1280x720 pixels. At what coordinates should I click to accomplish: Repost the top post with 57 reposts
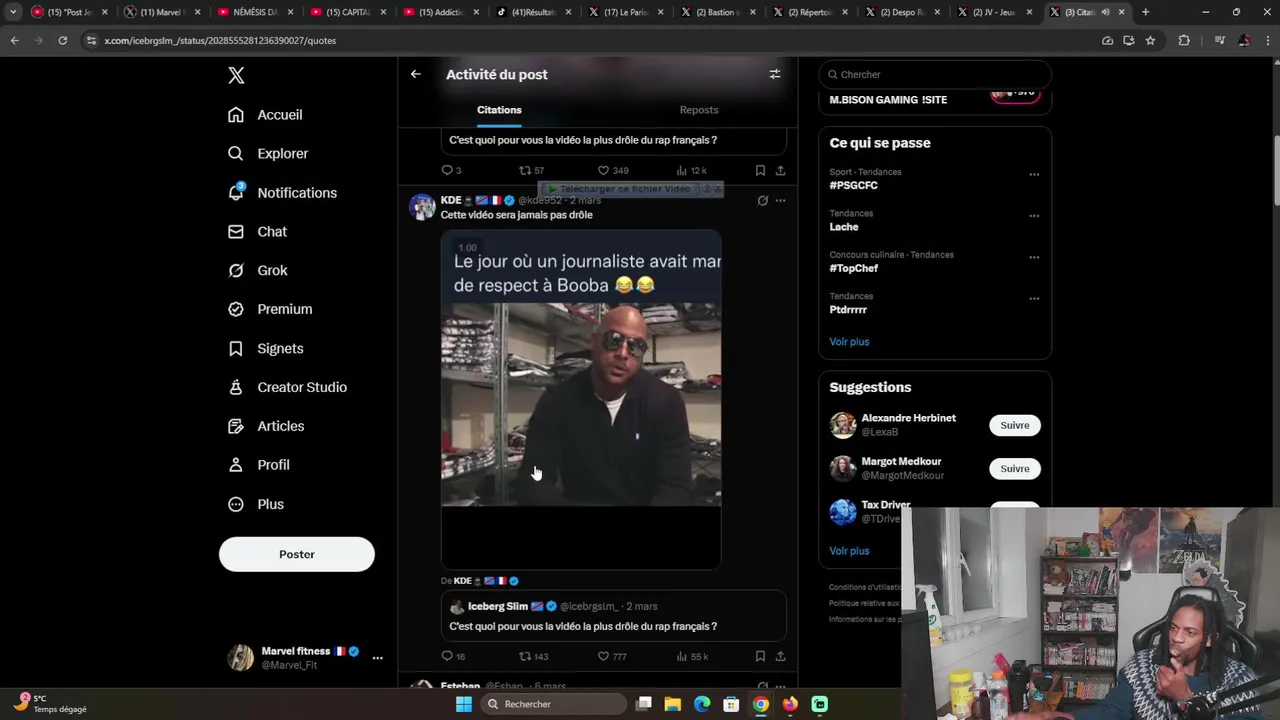tap(531, 170)
